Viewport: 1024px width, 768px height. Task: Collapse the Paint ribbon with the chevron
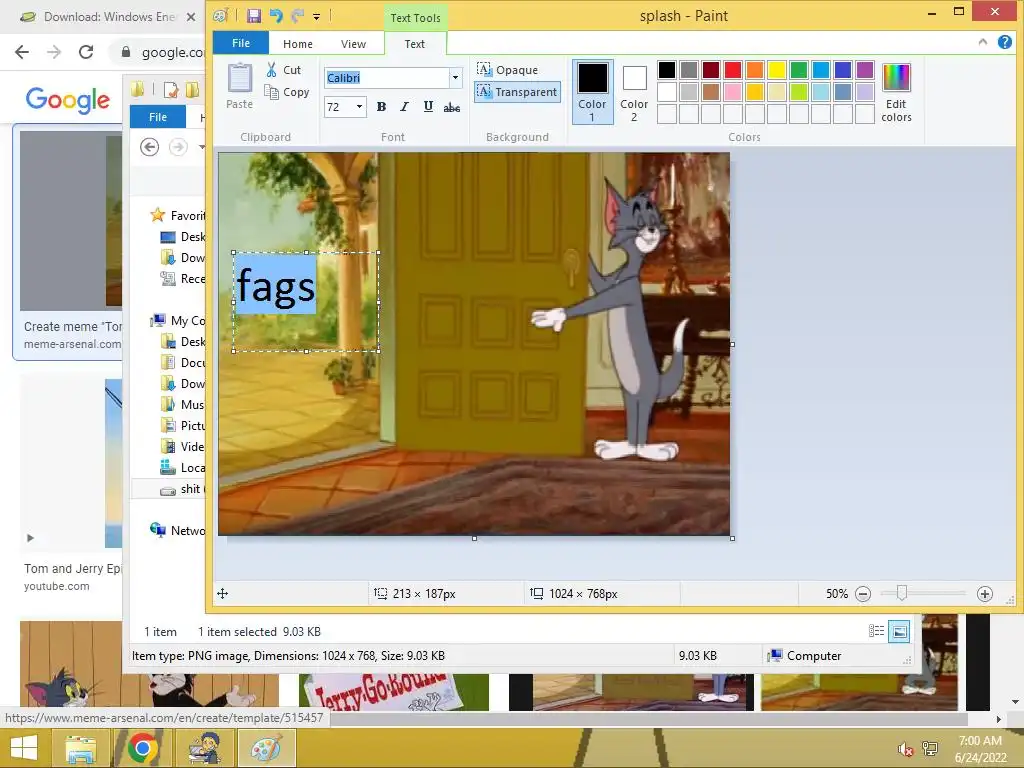[983, 42]
